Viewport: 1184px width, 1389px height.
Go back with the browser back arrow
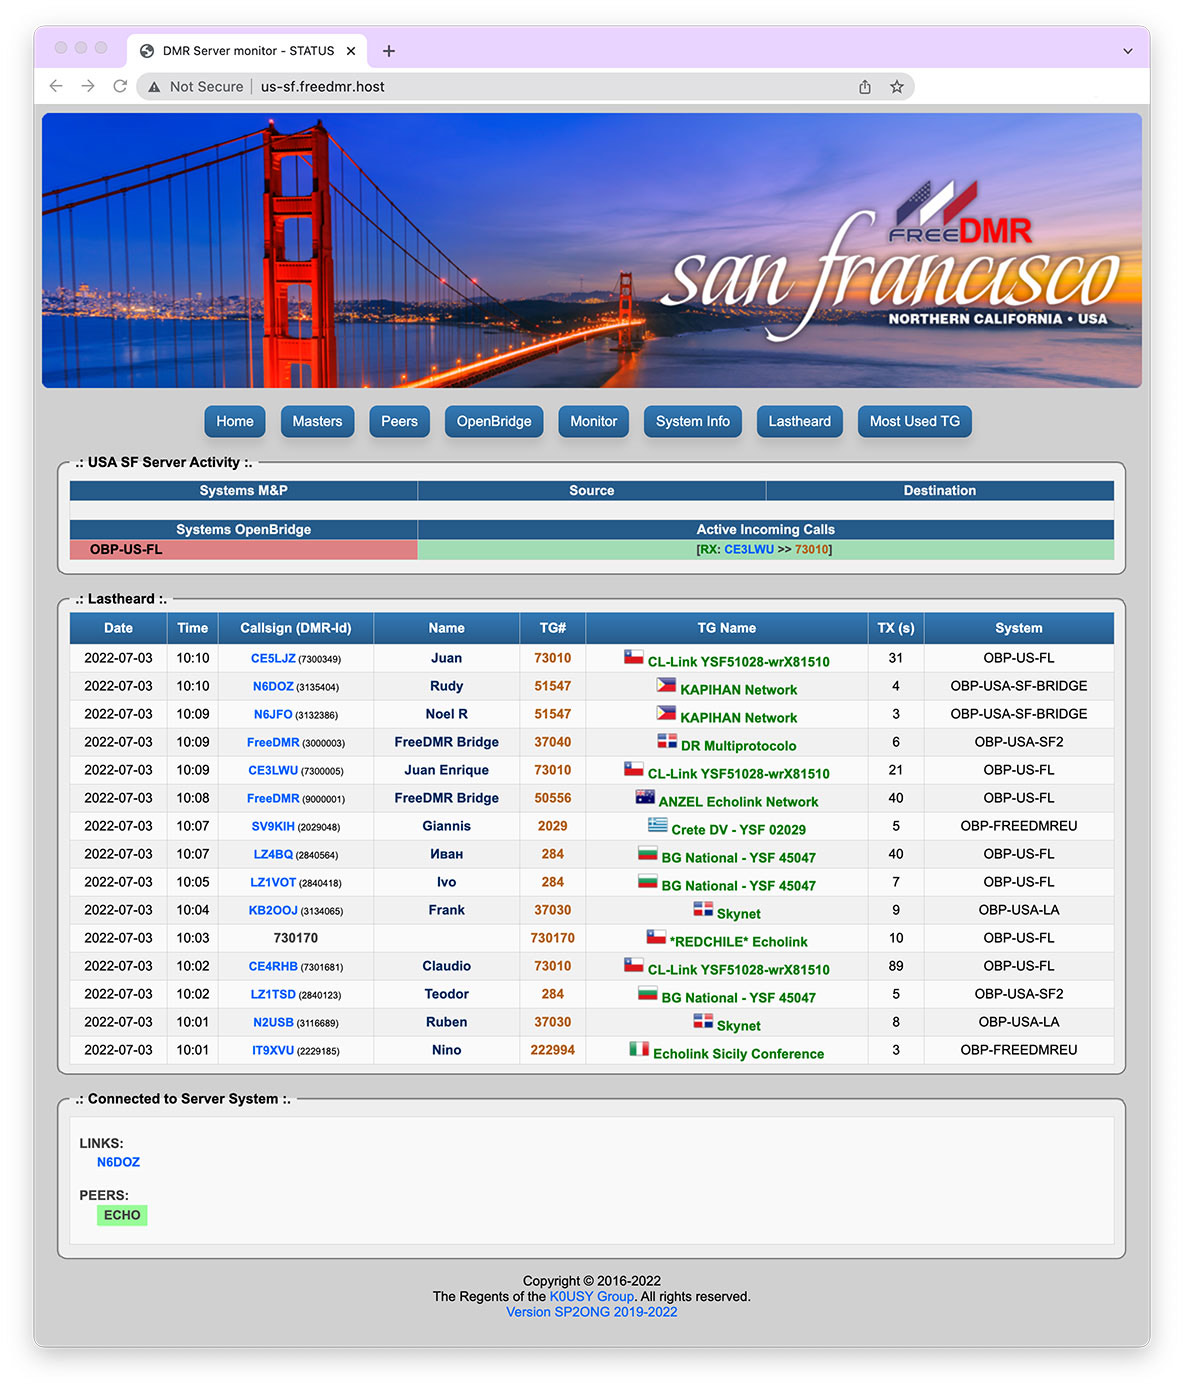pos(56,86)
